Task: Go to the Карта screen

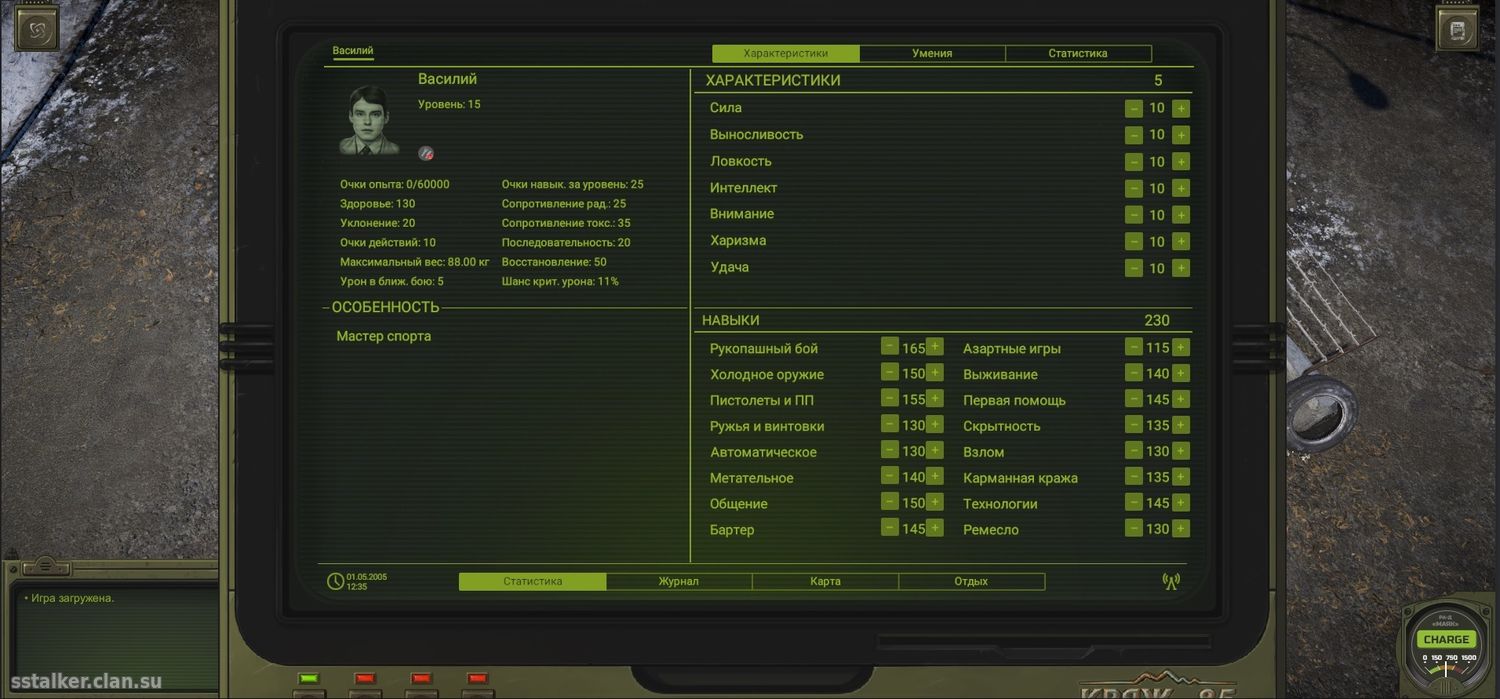Action: click(825, 582)
